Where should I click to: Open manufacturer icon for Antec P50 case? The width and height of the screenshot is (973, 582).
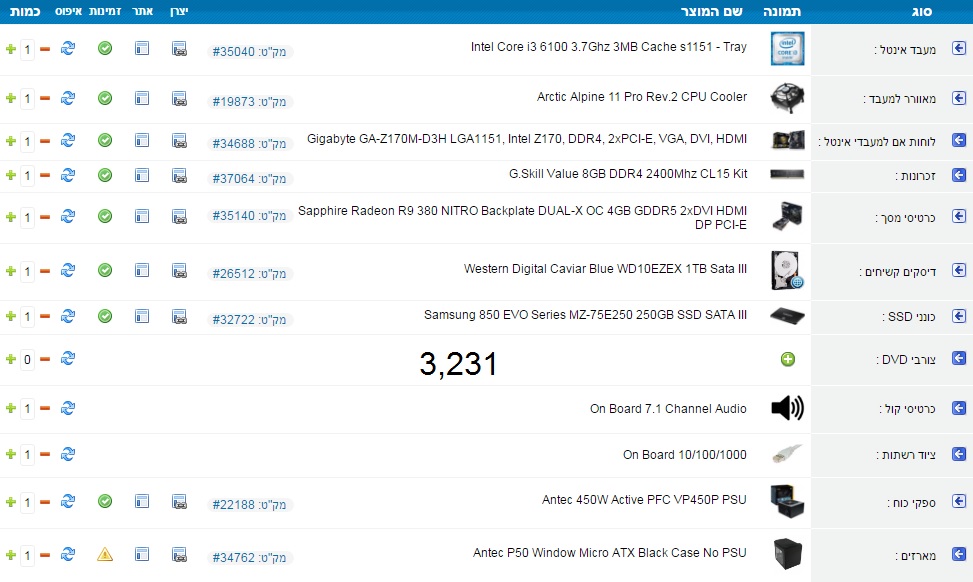coord(179,555)
